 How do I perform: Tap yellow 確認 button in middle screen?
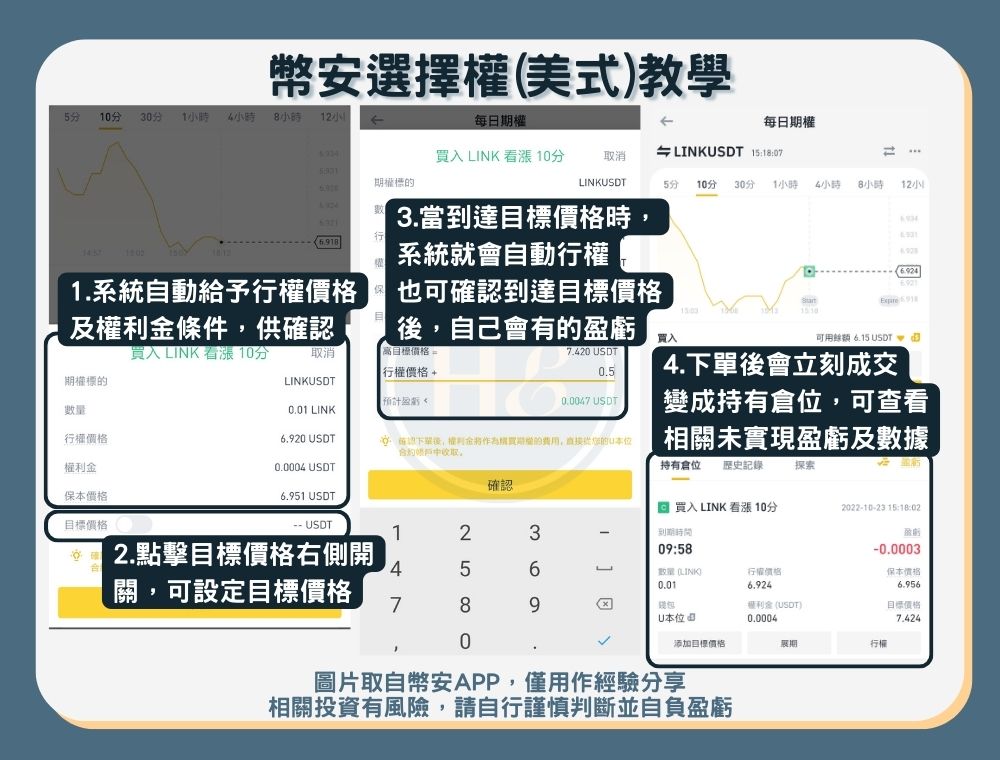pos(500,485)
